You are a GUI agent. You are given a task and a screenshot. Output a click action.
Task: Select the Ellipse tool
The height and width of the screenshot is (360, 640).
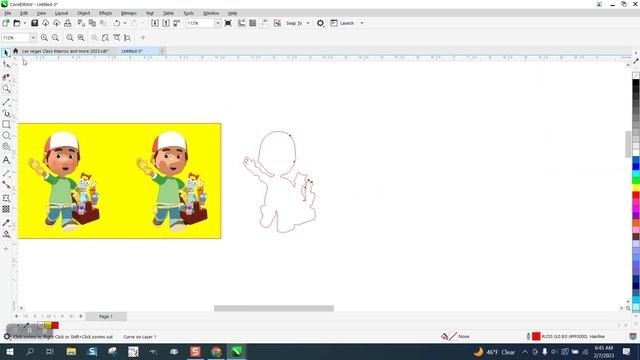click(6, 135)
